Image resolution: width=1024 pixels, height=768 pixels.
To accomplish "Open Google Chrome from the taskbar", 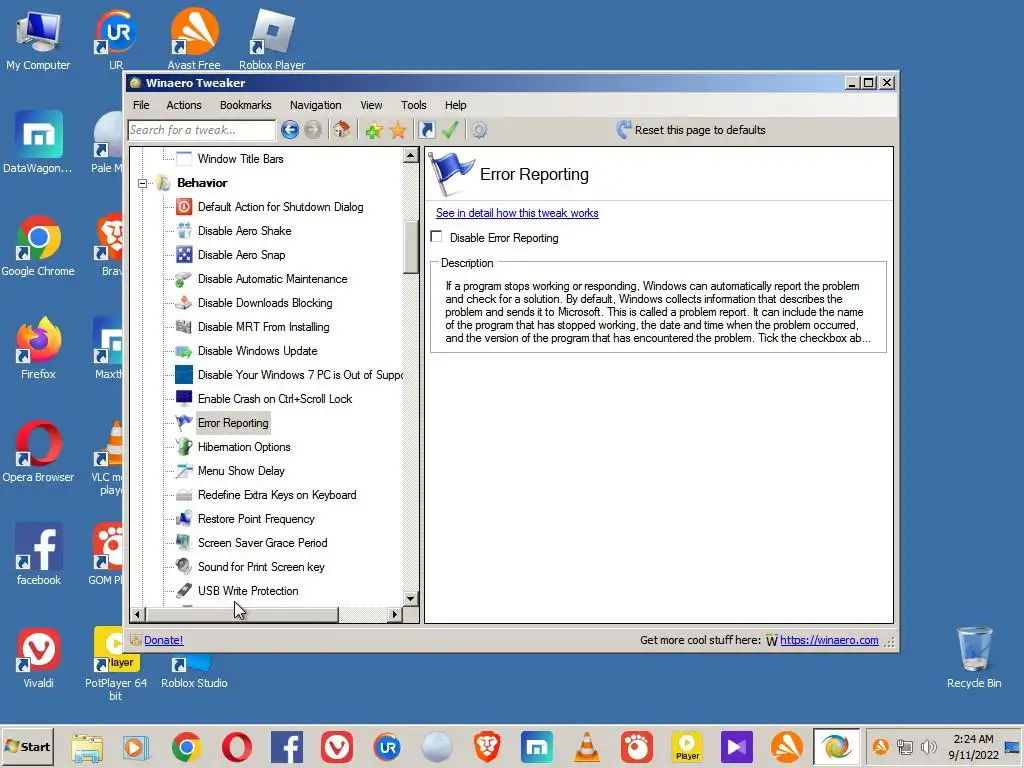I will pos(186,747).
